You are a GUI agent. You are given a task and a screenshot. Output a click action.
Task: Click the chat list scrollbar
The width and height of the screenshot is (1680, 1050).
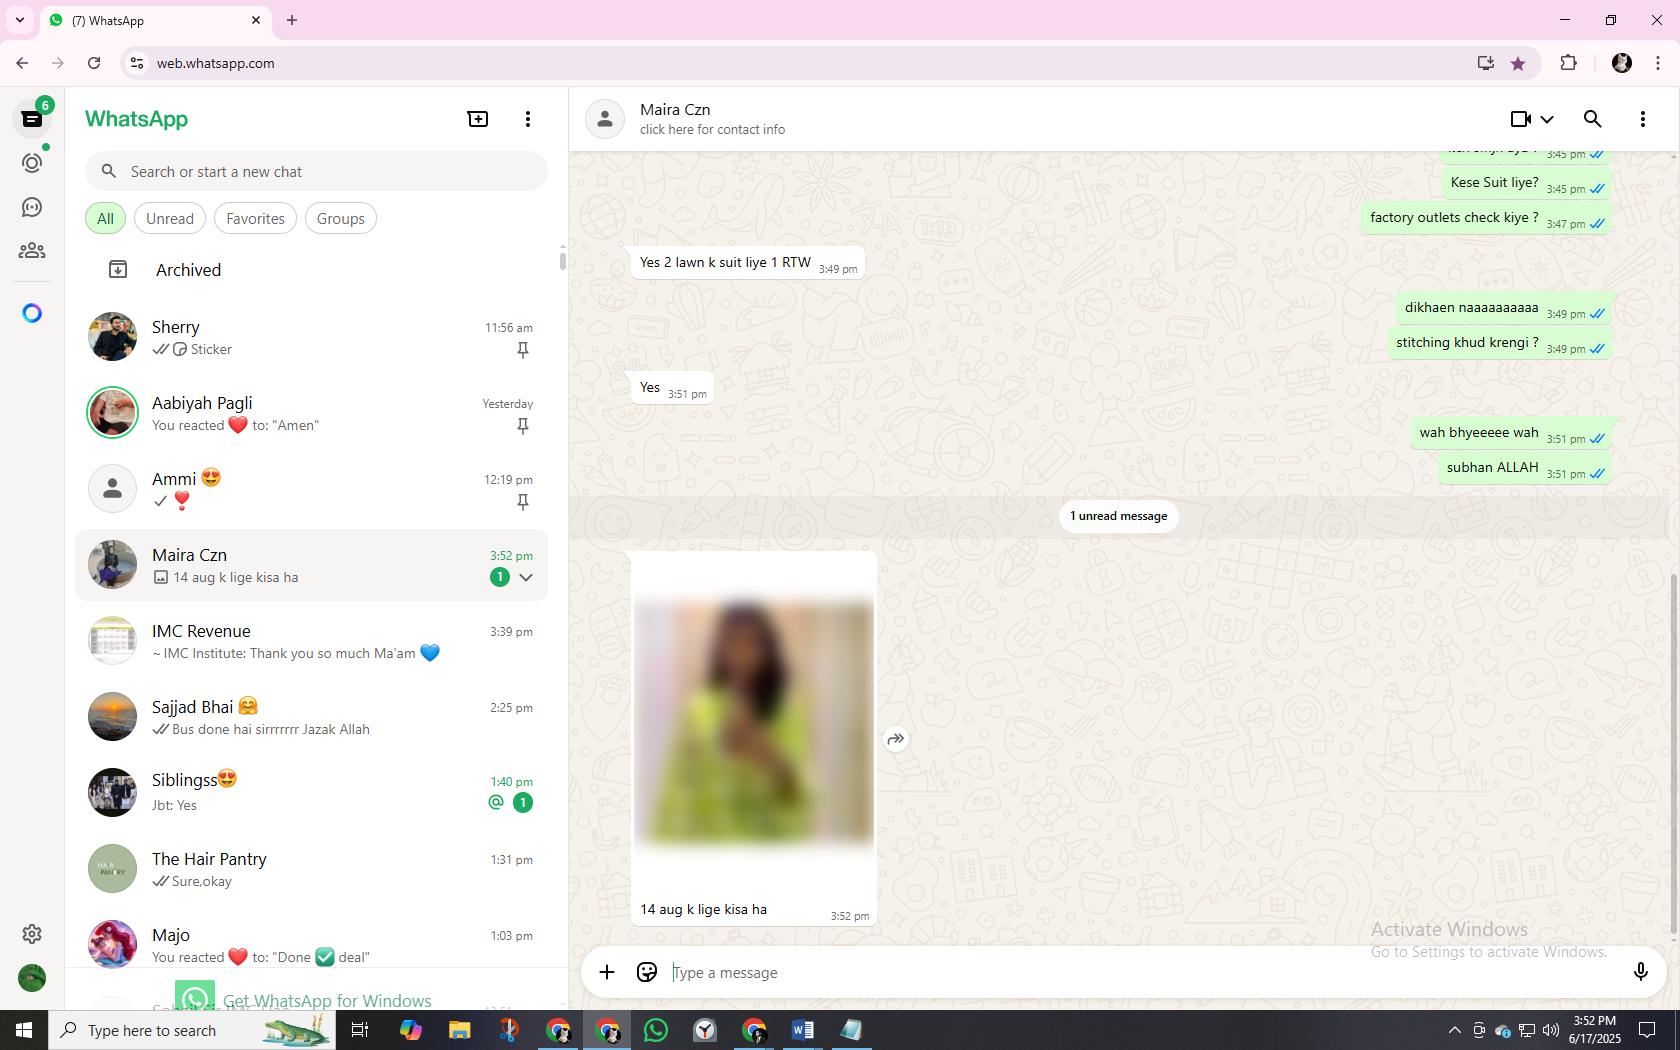[x=562, y=260]
